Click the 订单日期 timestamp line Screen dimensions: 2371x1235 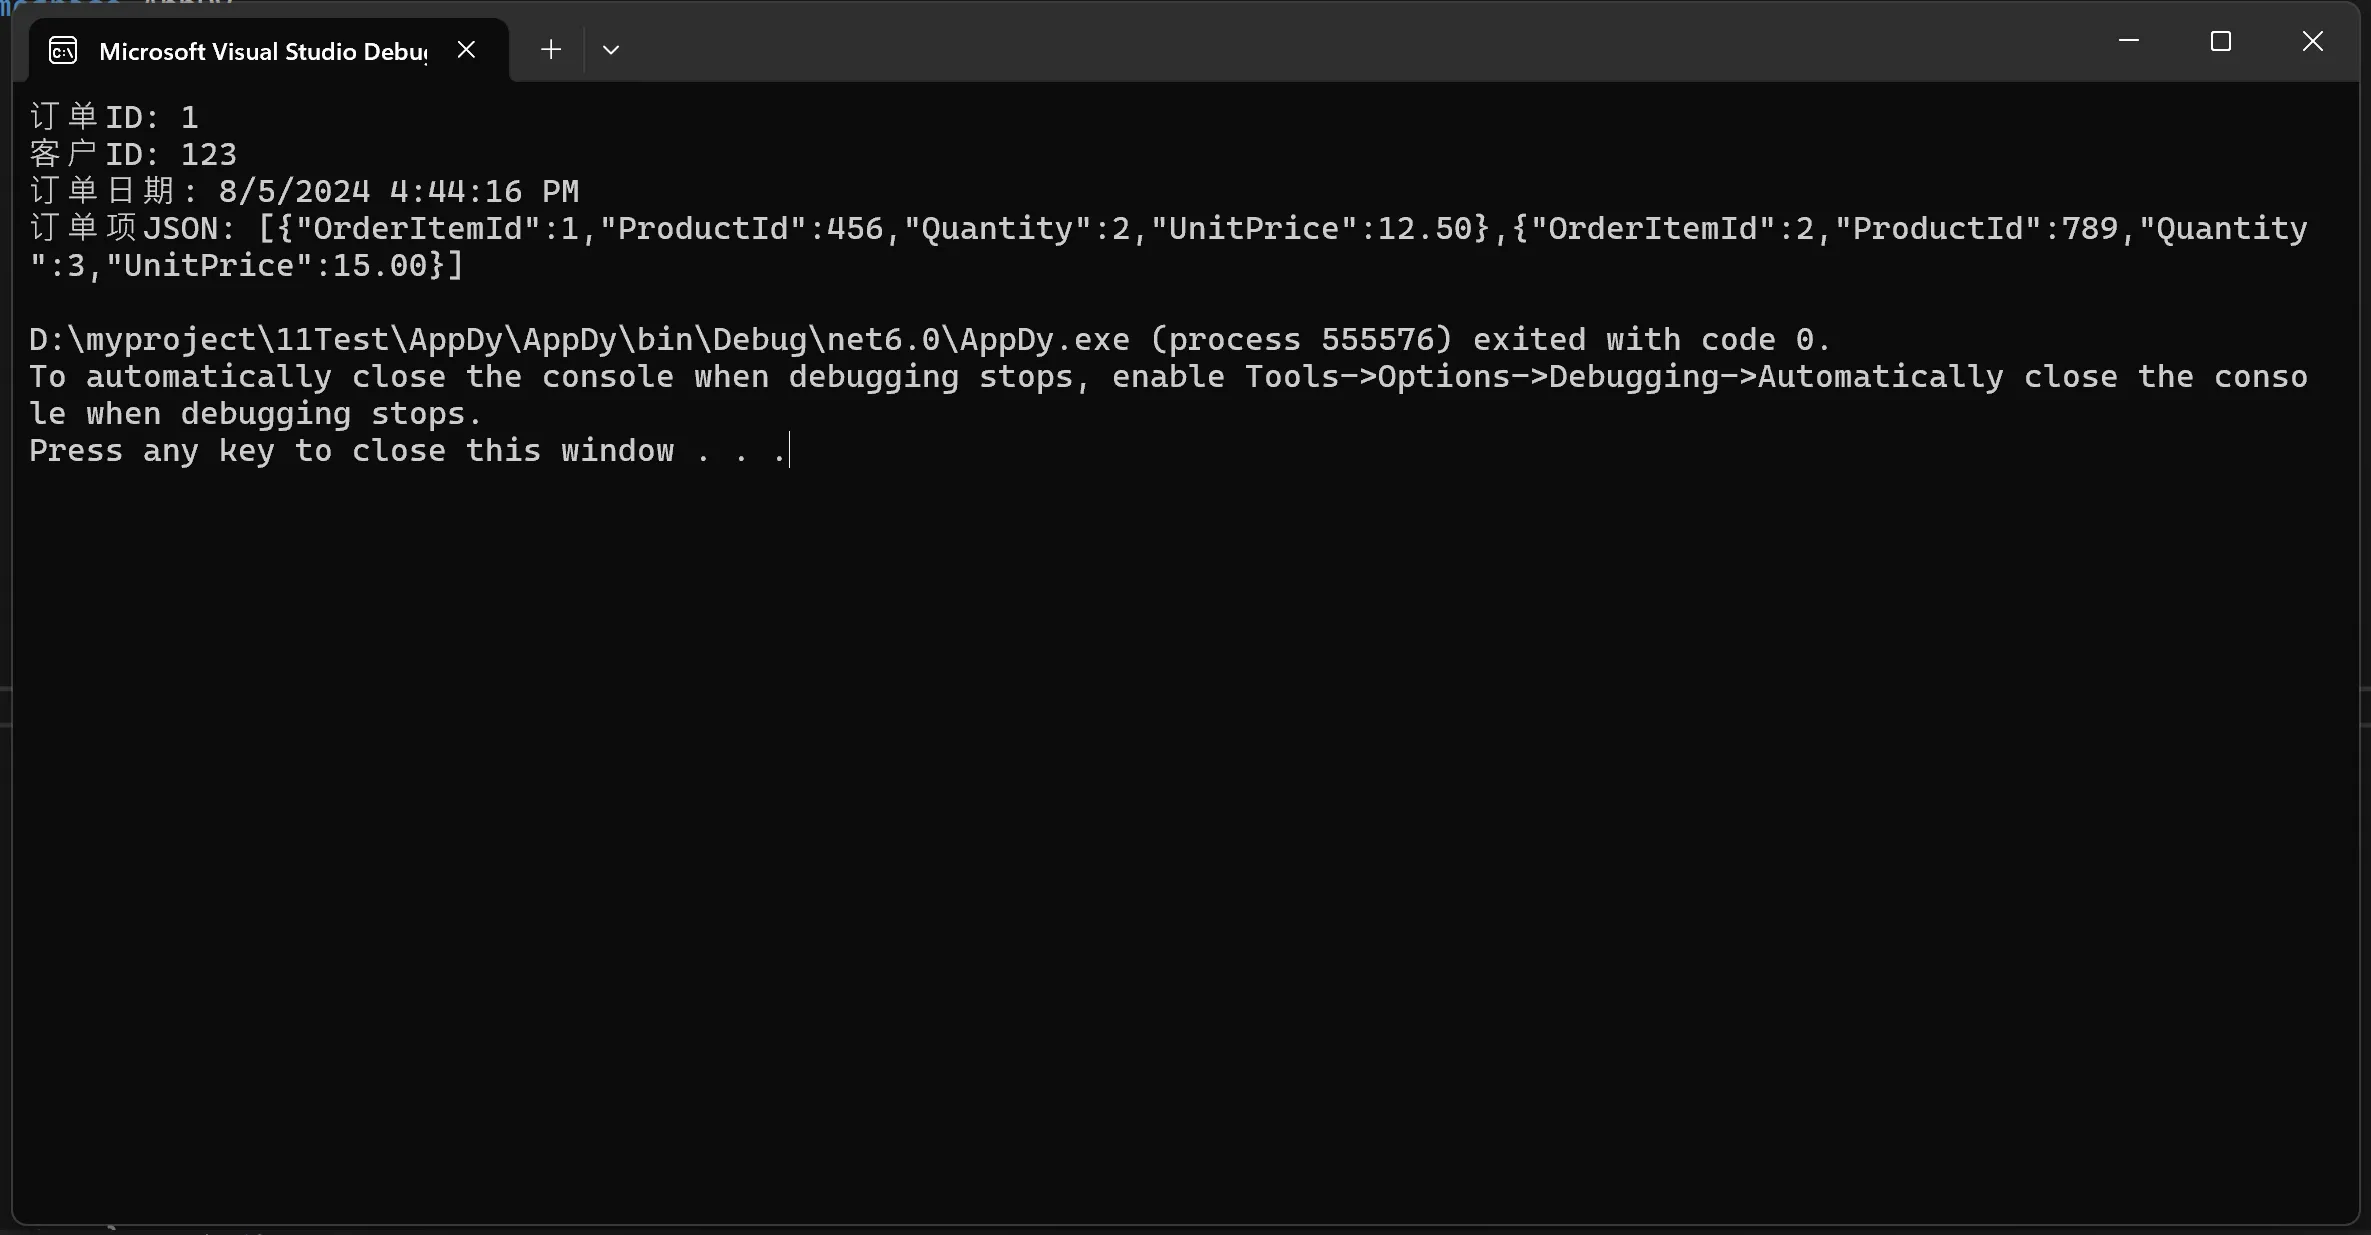pyautogui.click(x=304, y=191)
